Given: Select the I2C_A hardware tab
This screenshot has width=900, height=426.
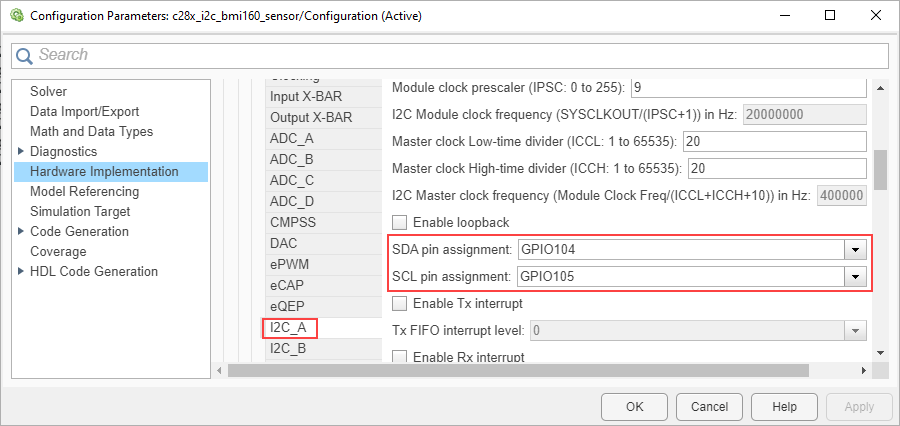Looking at the screenshot, I should [290, 327].
